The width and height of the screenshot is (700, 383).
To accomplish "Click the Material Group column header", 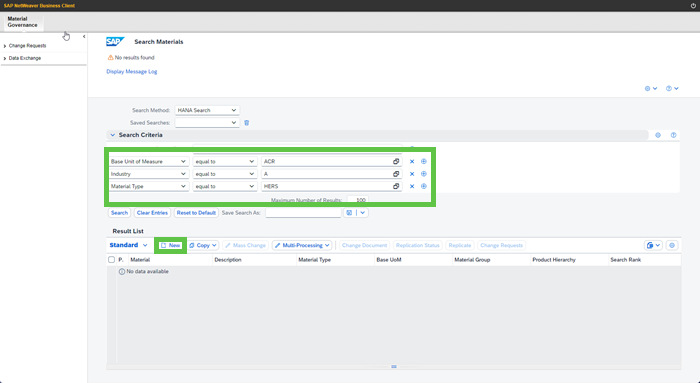I will coord(492,260).
